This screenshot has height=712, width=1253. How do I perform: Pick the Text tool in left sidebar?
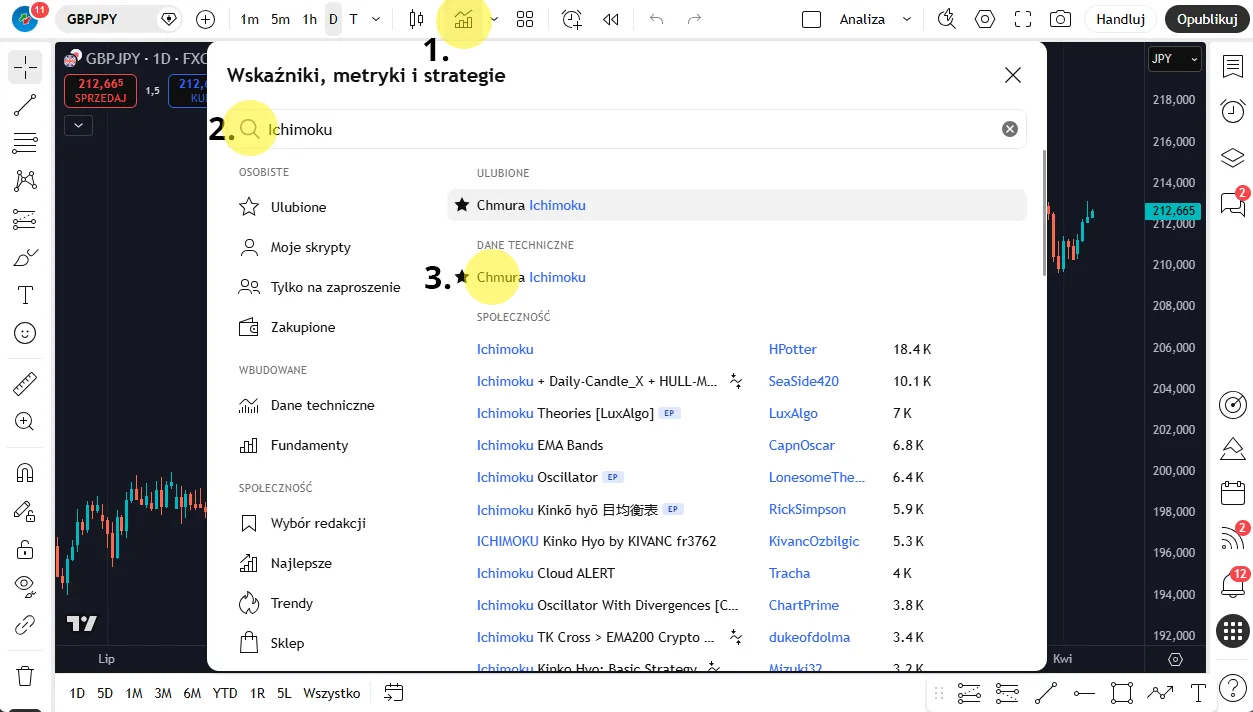[25, 295]
